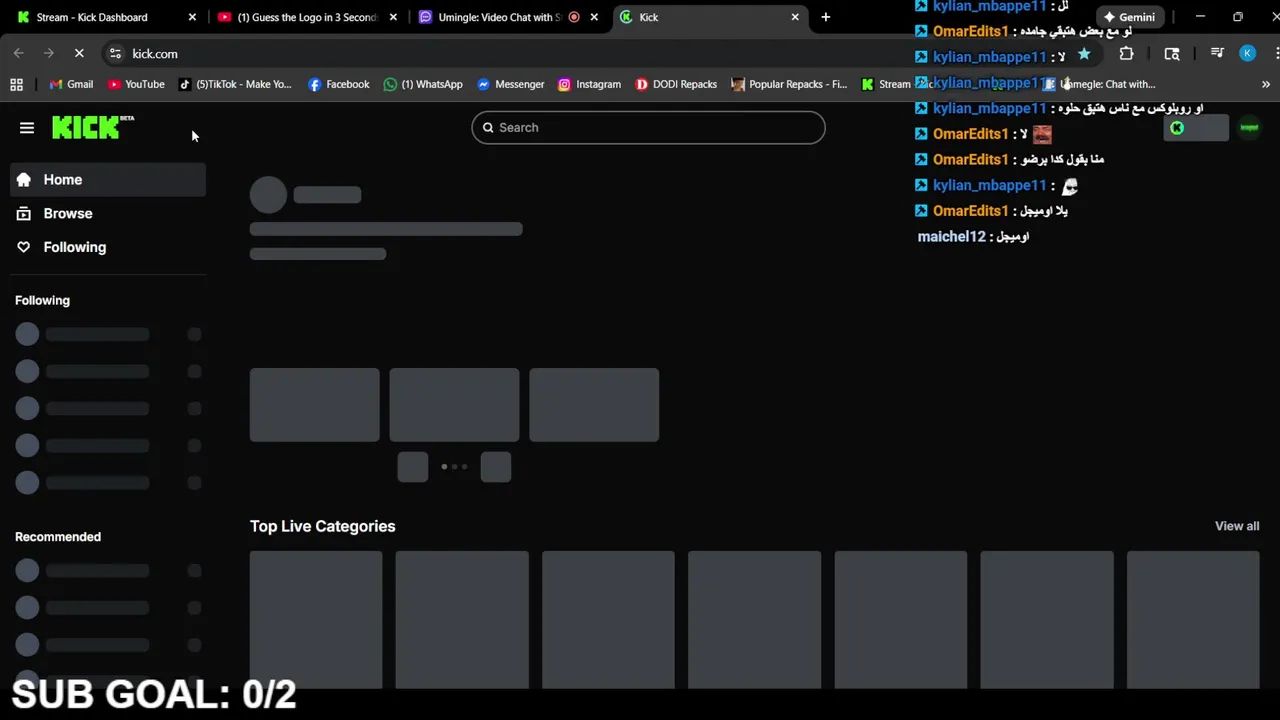Click the first featured stream thumbnail placeholder

coord(314,405)
